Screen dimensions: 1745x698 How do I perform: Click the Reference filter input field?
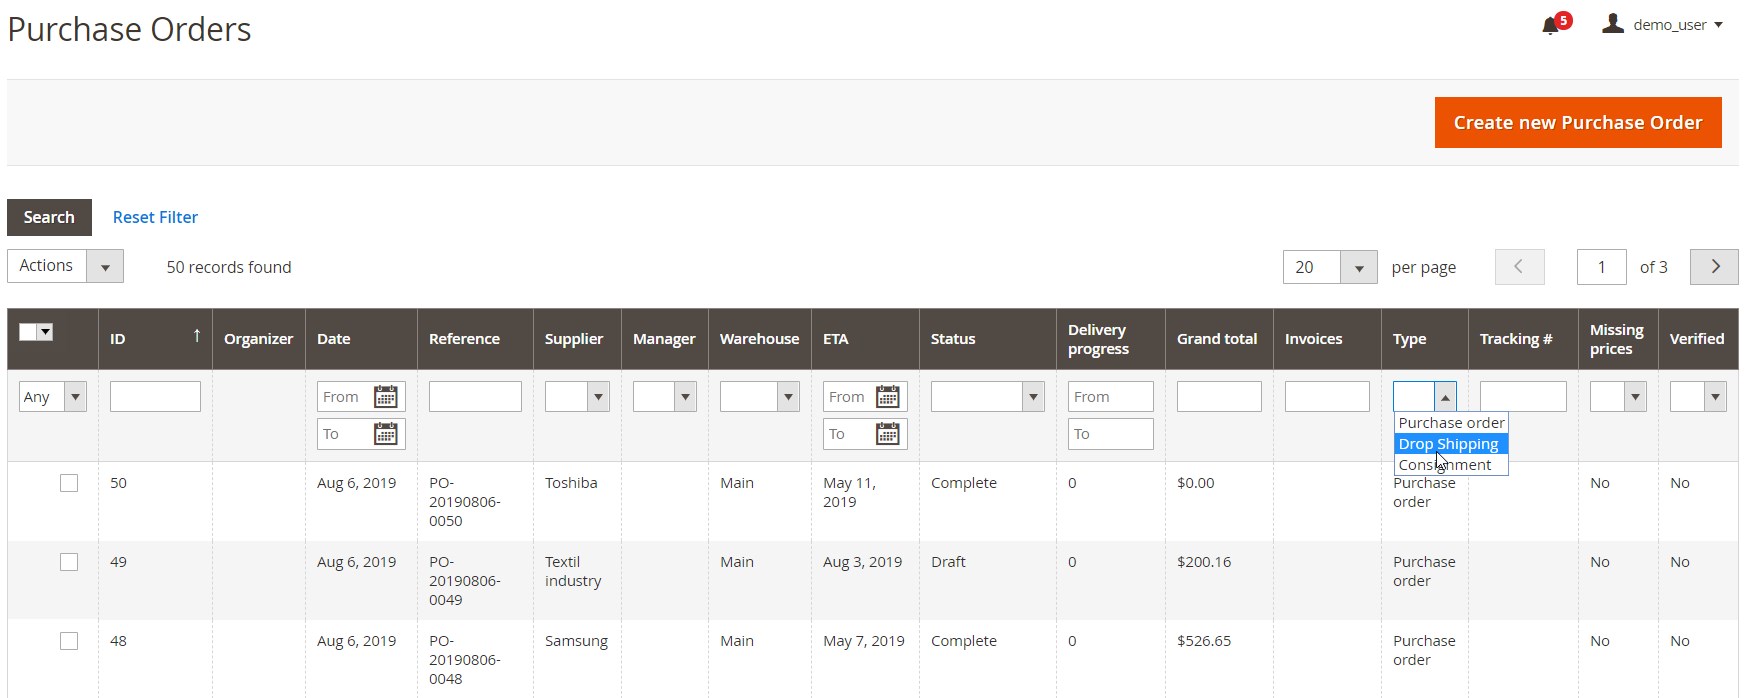pos(475,397)
